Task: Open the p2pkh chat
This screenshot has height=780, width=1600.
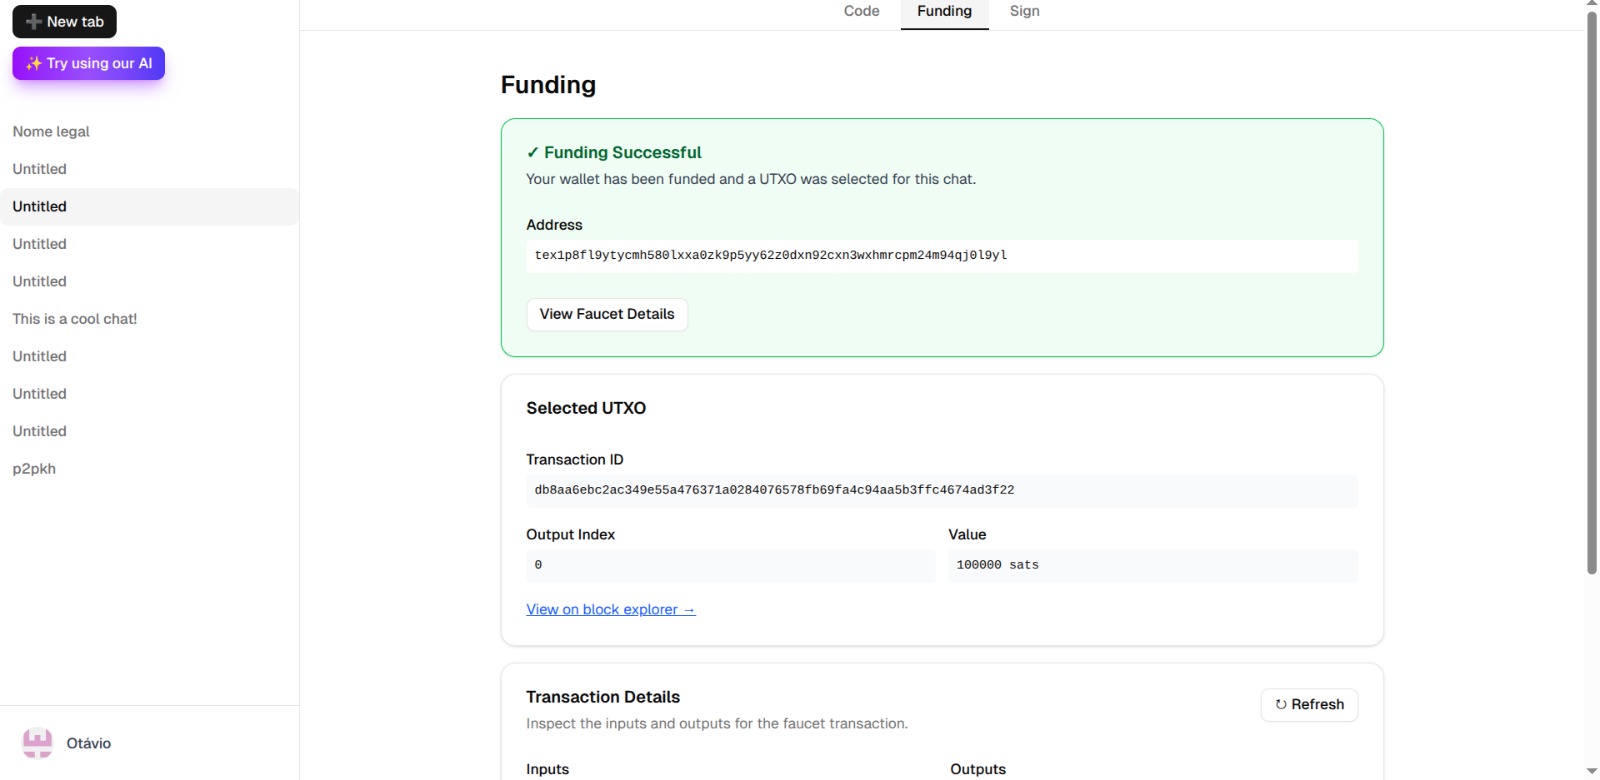Action: point(34,469)
